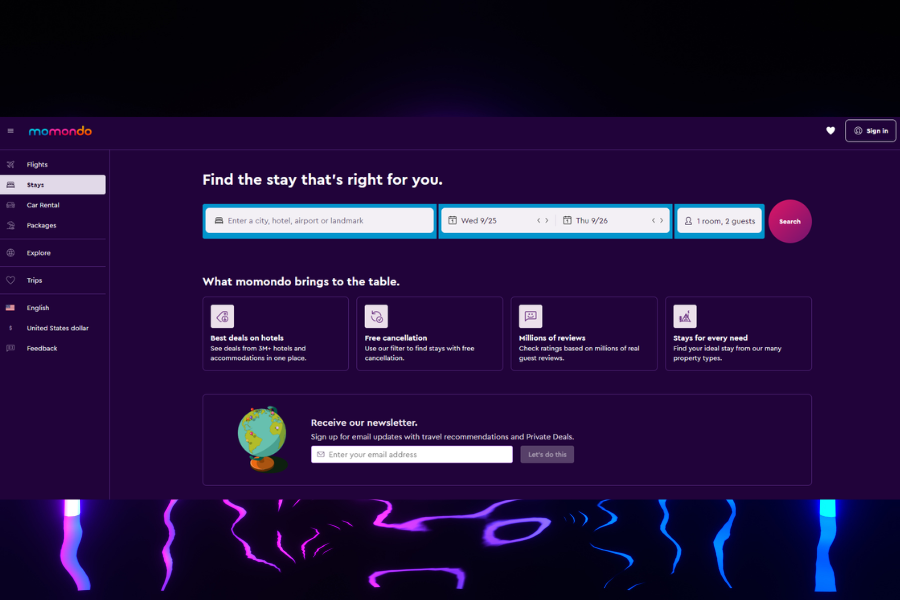Screen dimensions: 900x600
Task: Go to Packages in sidebar
Action: point(41,225)
